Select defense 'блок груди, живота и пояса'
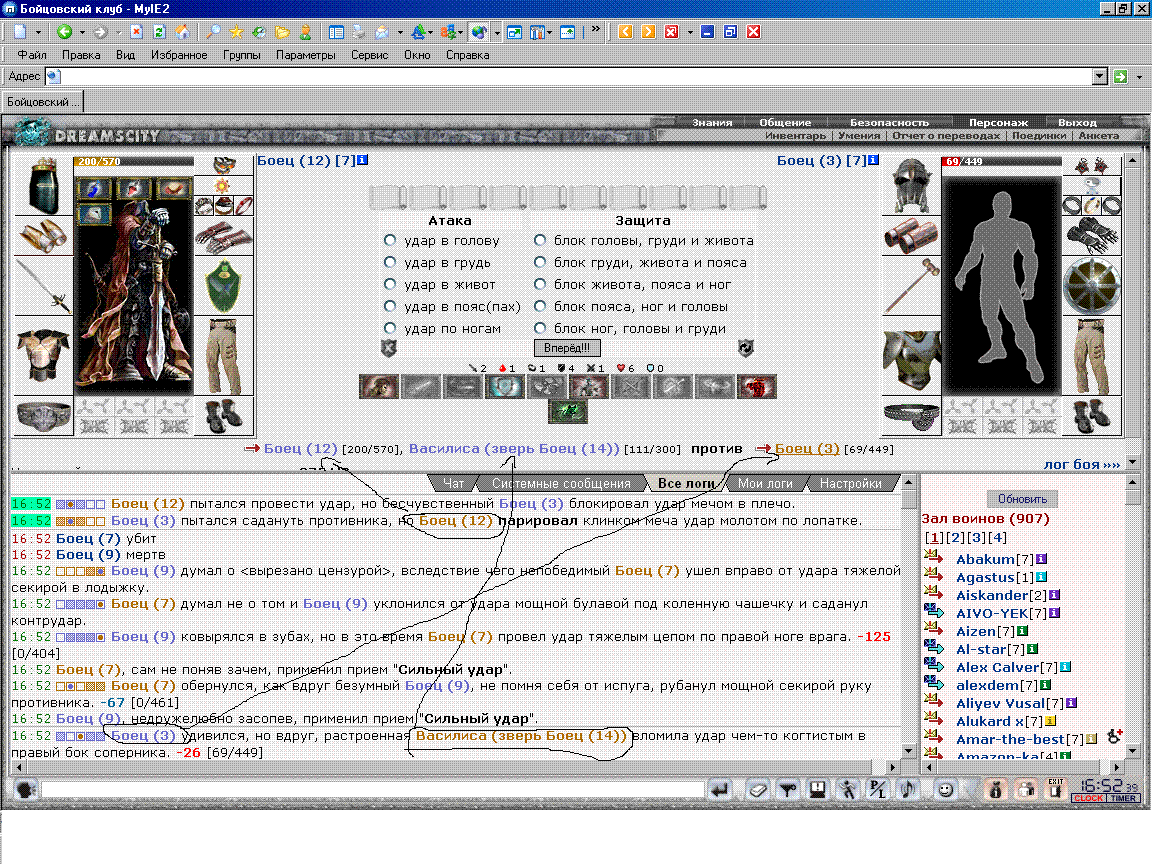 [x=540, y=262]
